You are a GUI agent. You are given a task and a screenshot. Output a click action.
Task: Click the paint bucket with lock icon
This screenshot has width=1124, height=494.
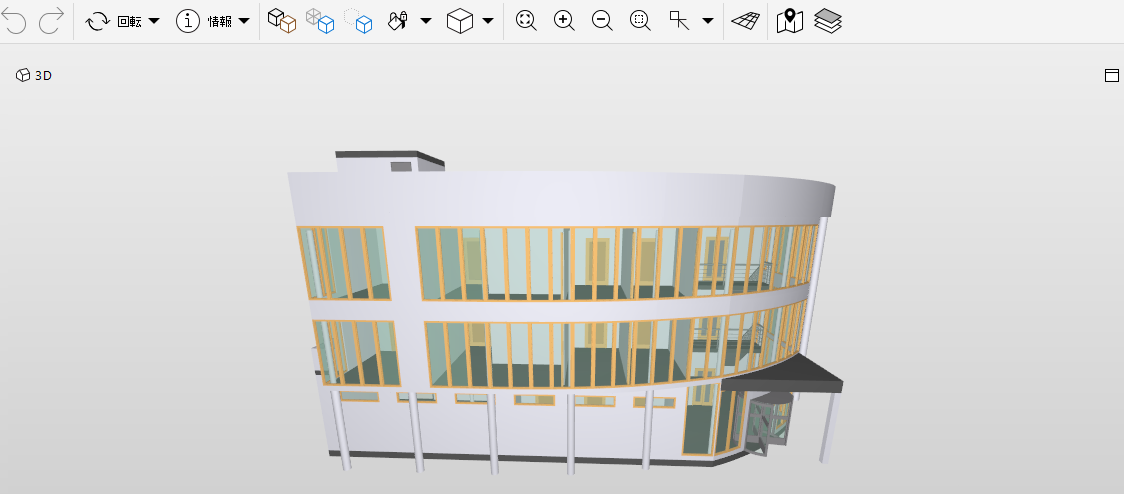point(398,21)
